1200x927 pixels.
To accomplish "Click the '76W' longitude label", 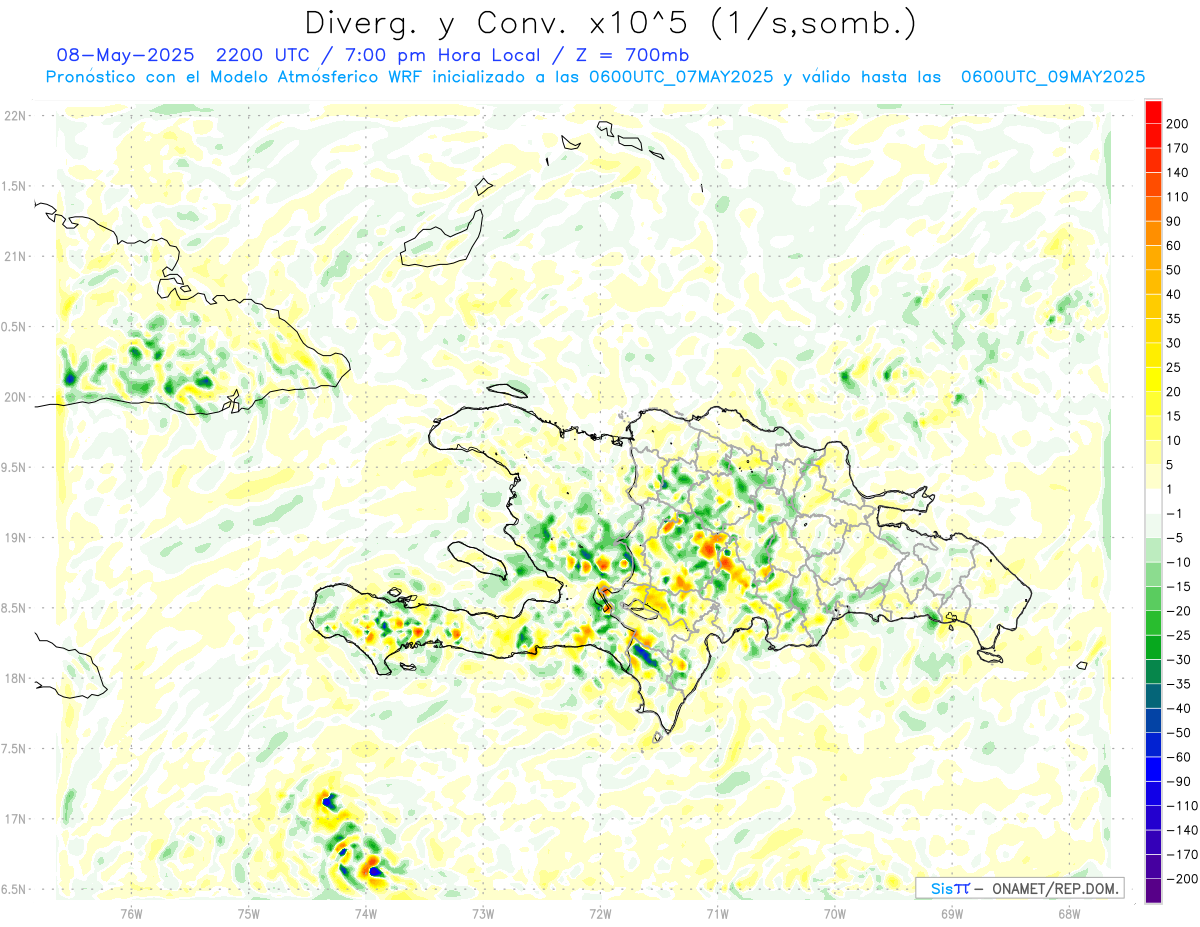I will (x=131, y=912).
